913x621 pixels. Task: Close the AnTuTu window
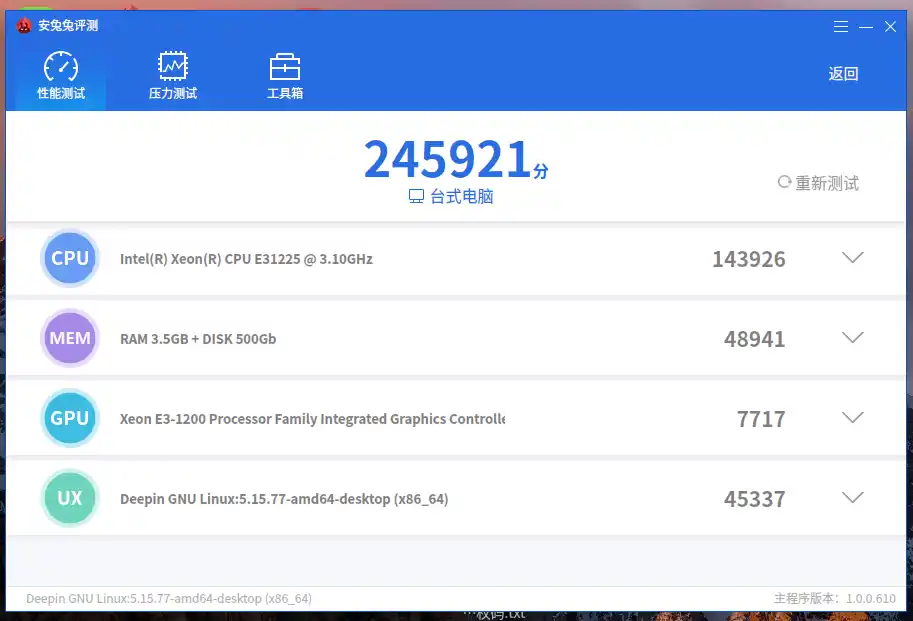click(890, 26)
